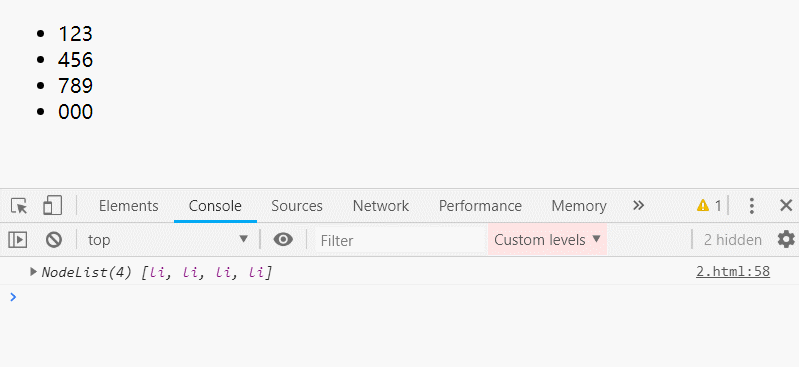Click the 2 hidden messages label
Viewport: 799px width, 367px height.
pos(733,240)
